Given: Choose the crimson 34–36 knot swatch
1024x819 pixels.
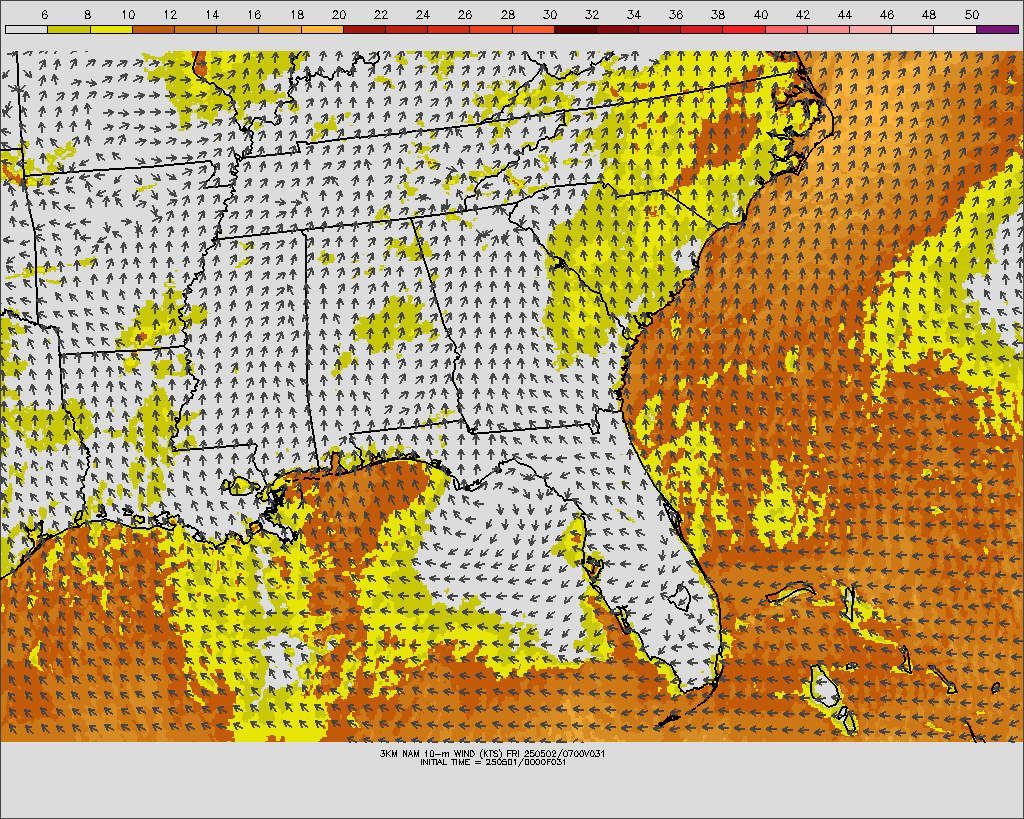Looking at the screenshot, I should (x=660, y=29).
